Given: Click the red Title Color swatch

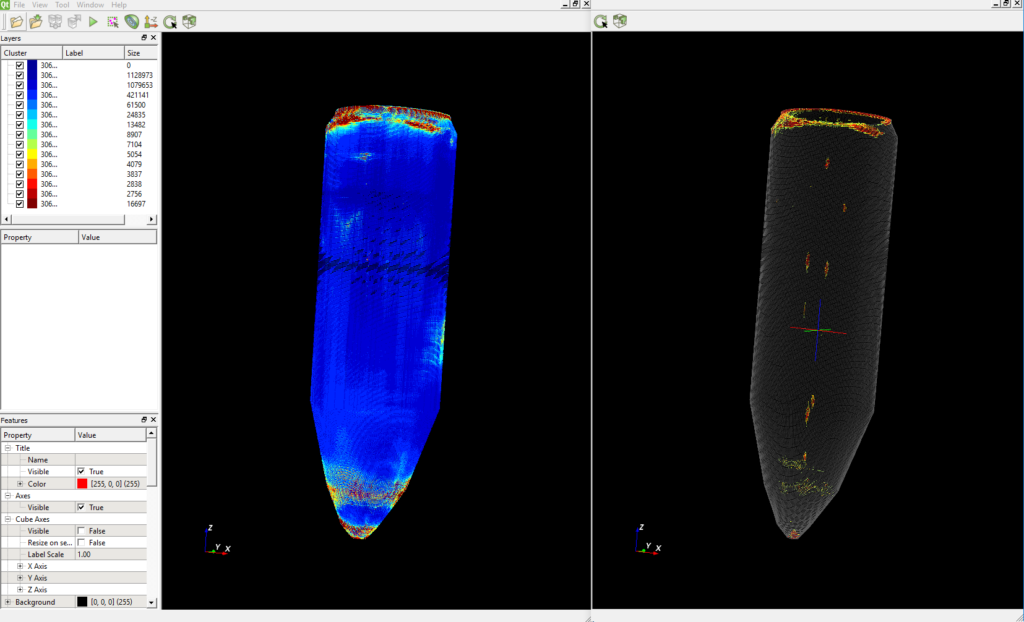Looking at the screenshot, I should click(82, 483).
